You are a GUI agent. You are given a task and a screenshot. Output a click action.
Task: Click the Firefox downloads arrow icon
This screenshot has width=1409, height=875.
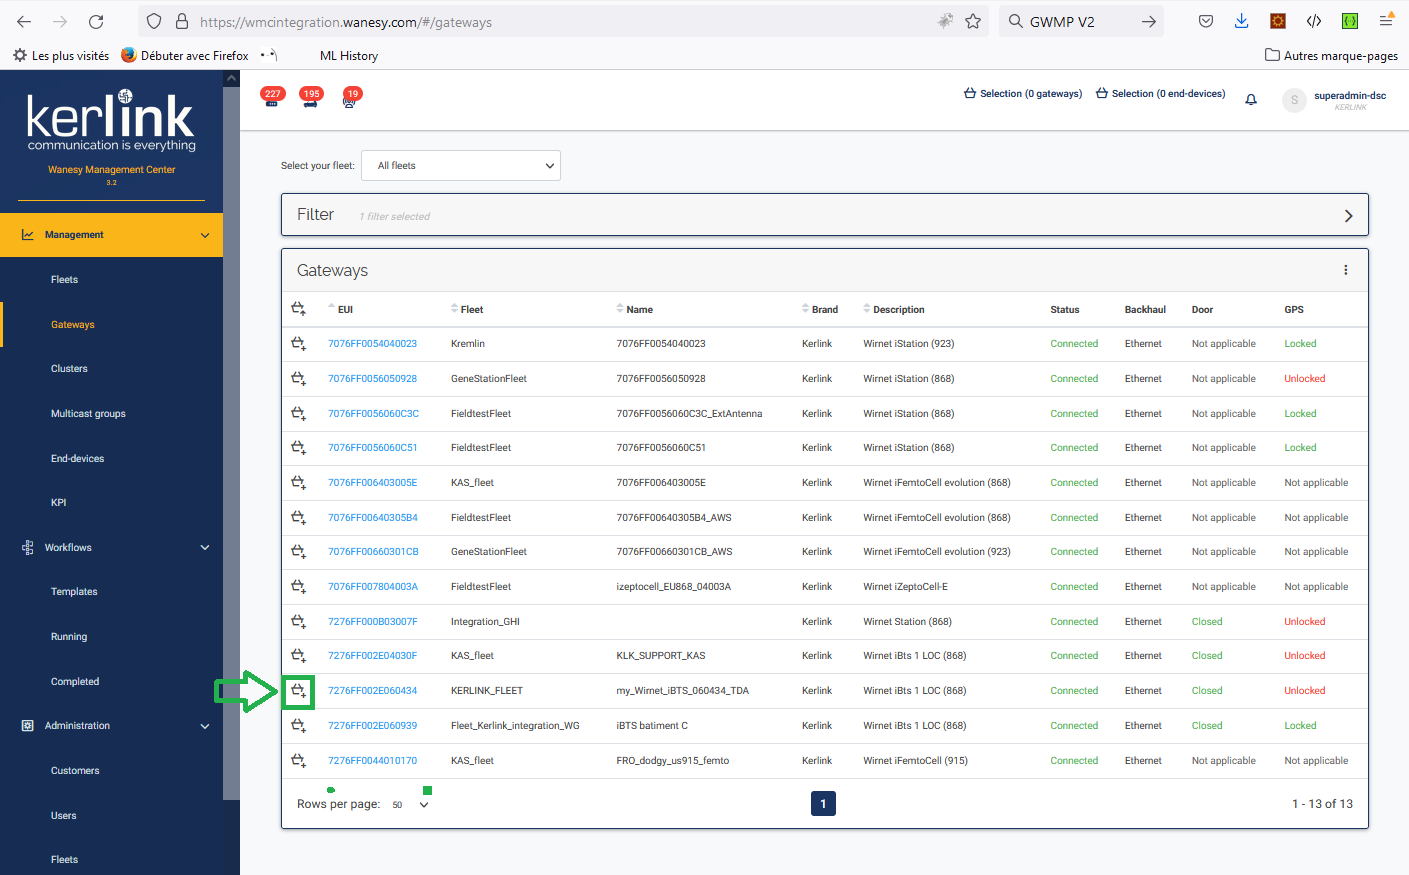[x=1241, y=21]
